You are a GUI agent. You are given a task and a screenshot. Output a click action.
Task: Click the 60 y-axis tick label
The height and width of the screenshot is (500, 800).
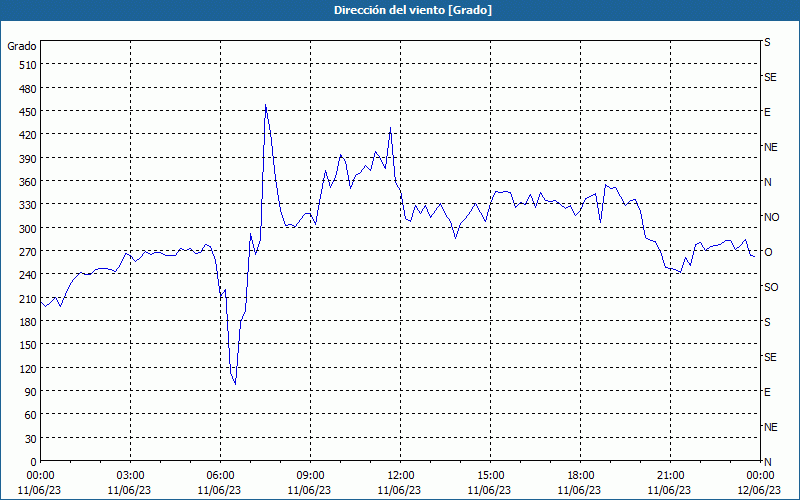point(31,415)
